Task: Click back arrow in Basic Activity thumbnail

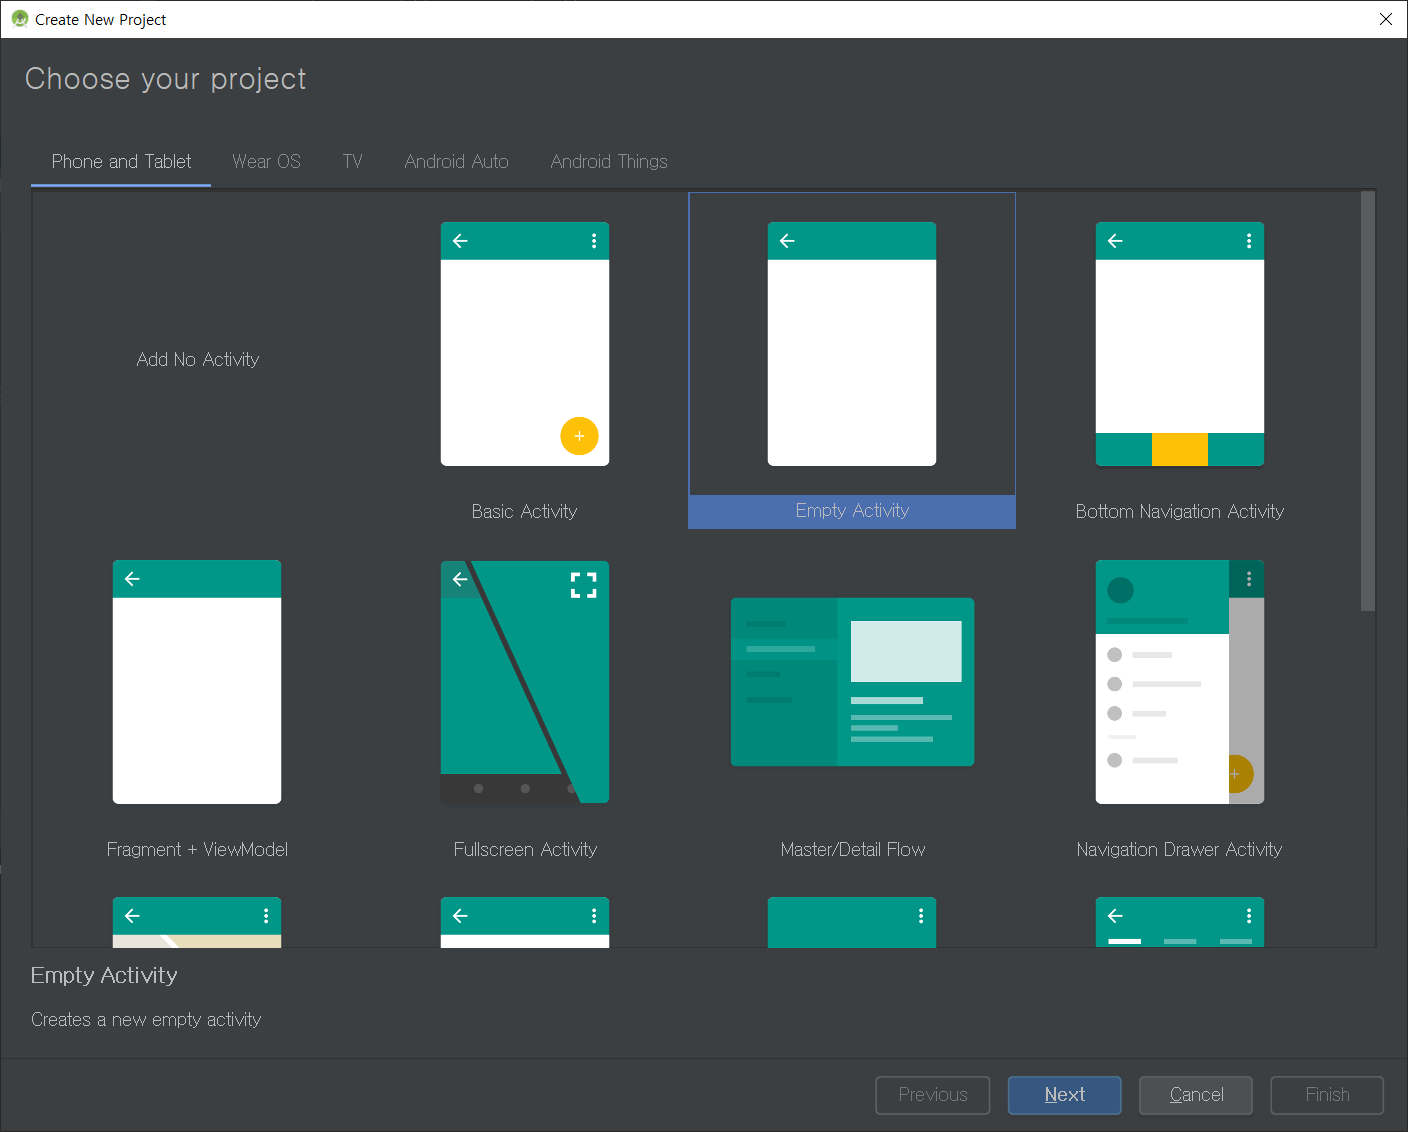Action: coord(460,241)
